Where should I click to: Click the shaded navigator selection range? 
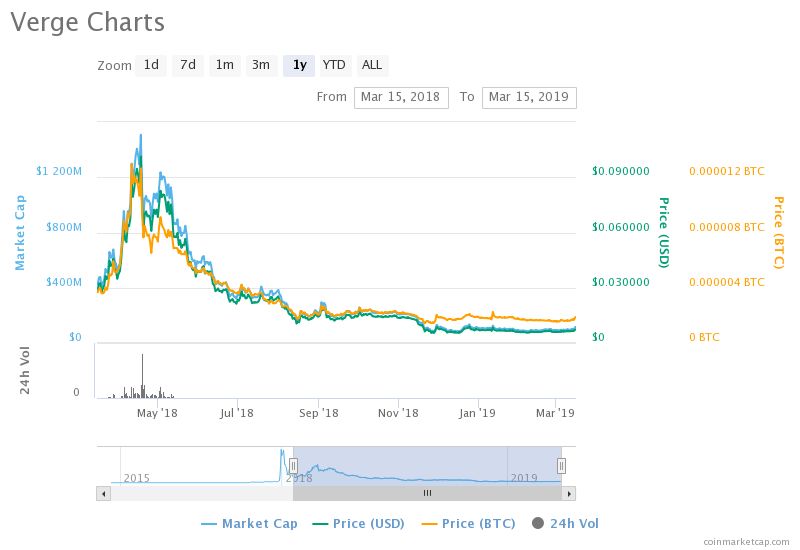(x=428, y=466)
